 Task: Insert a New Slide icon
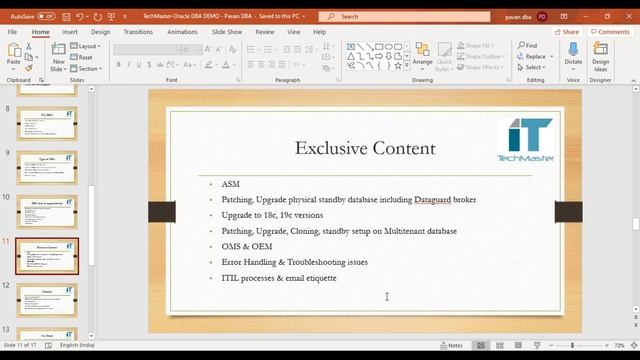tap(58, 50)
